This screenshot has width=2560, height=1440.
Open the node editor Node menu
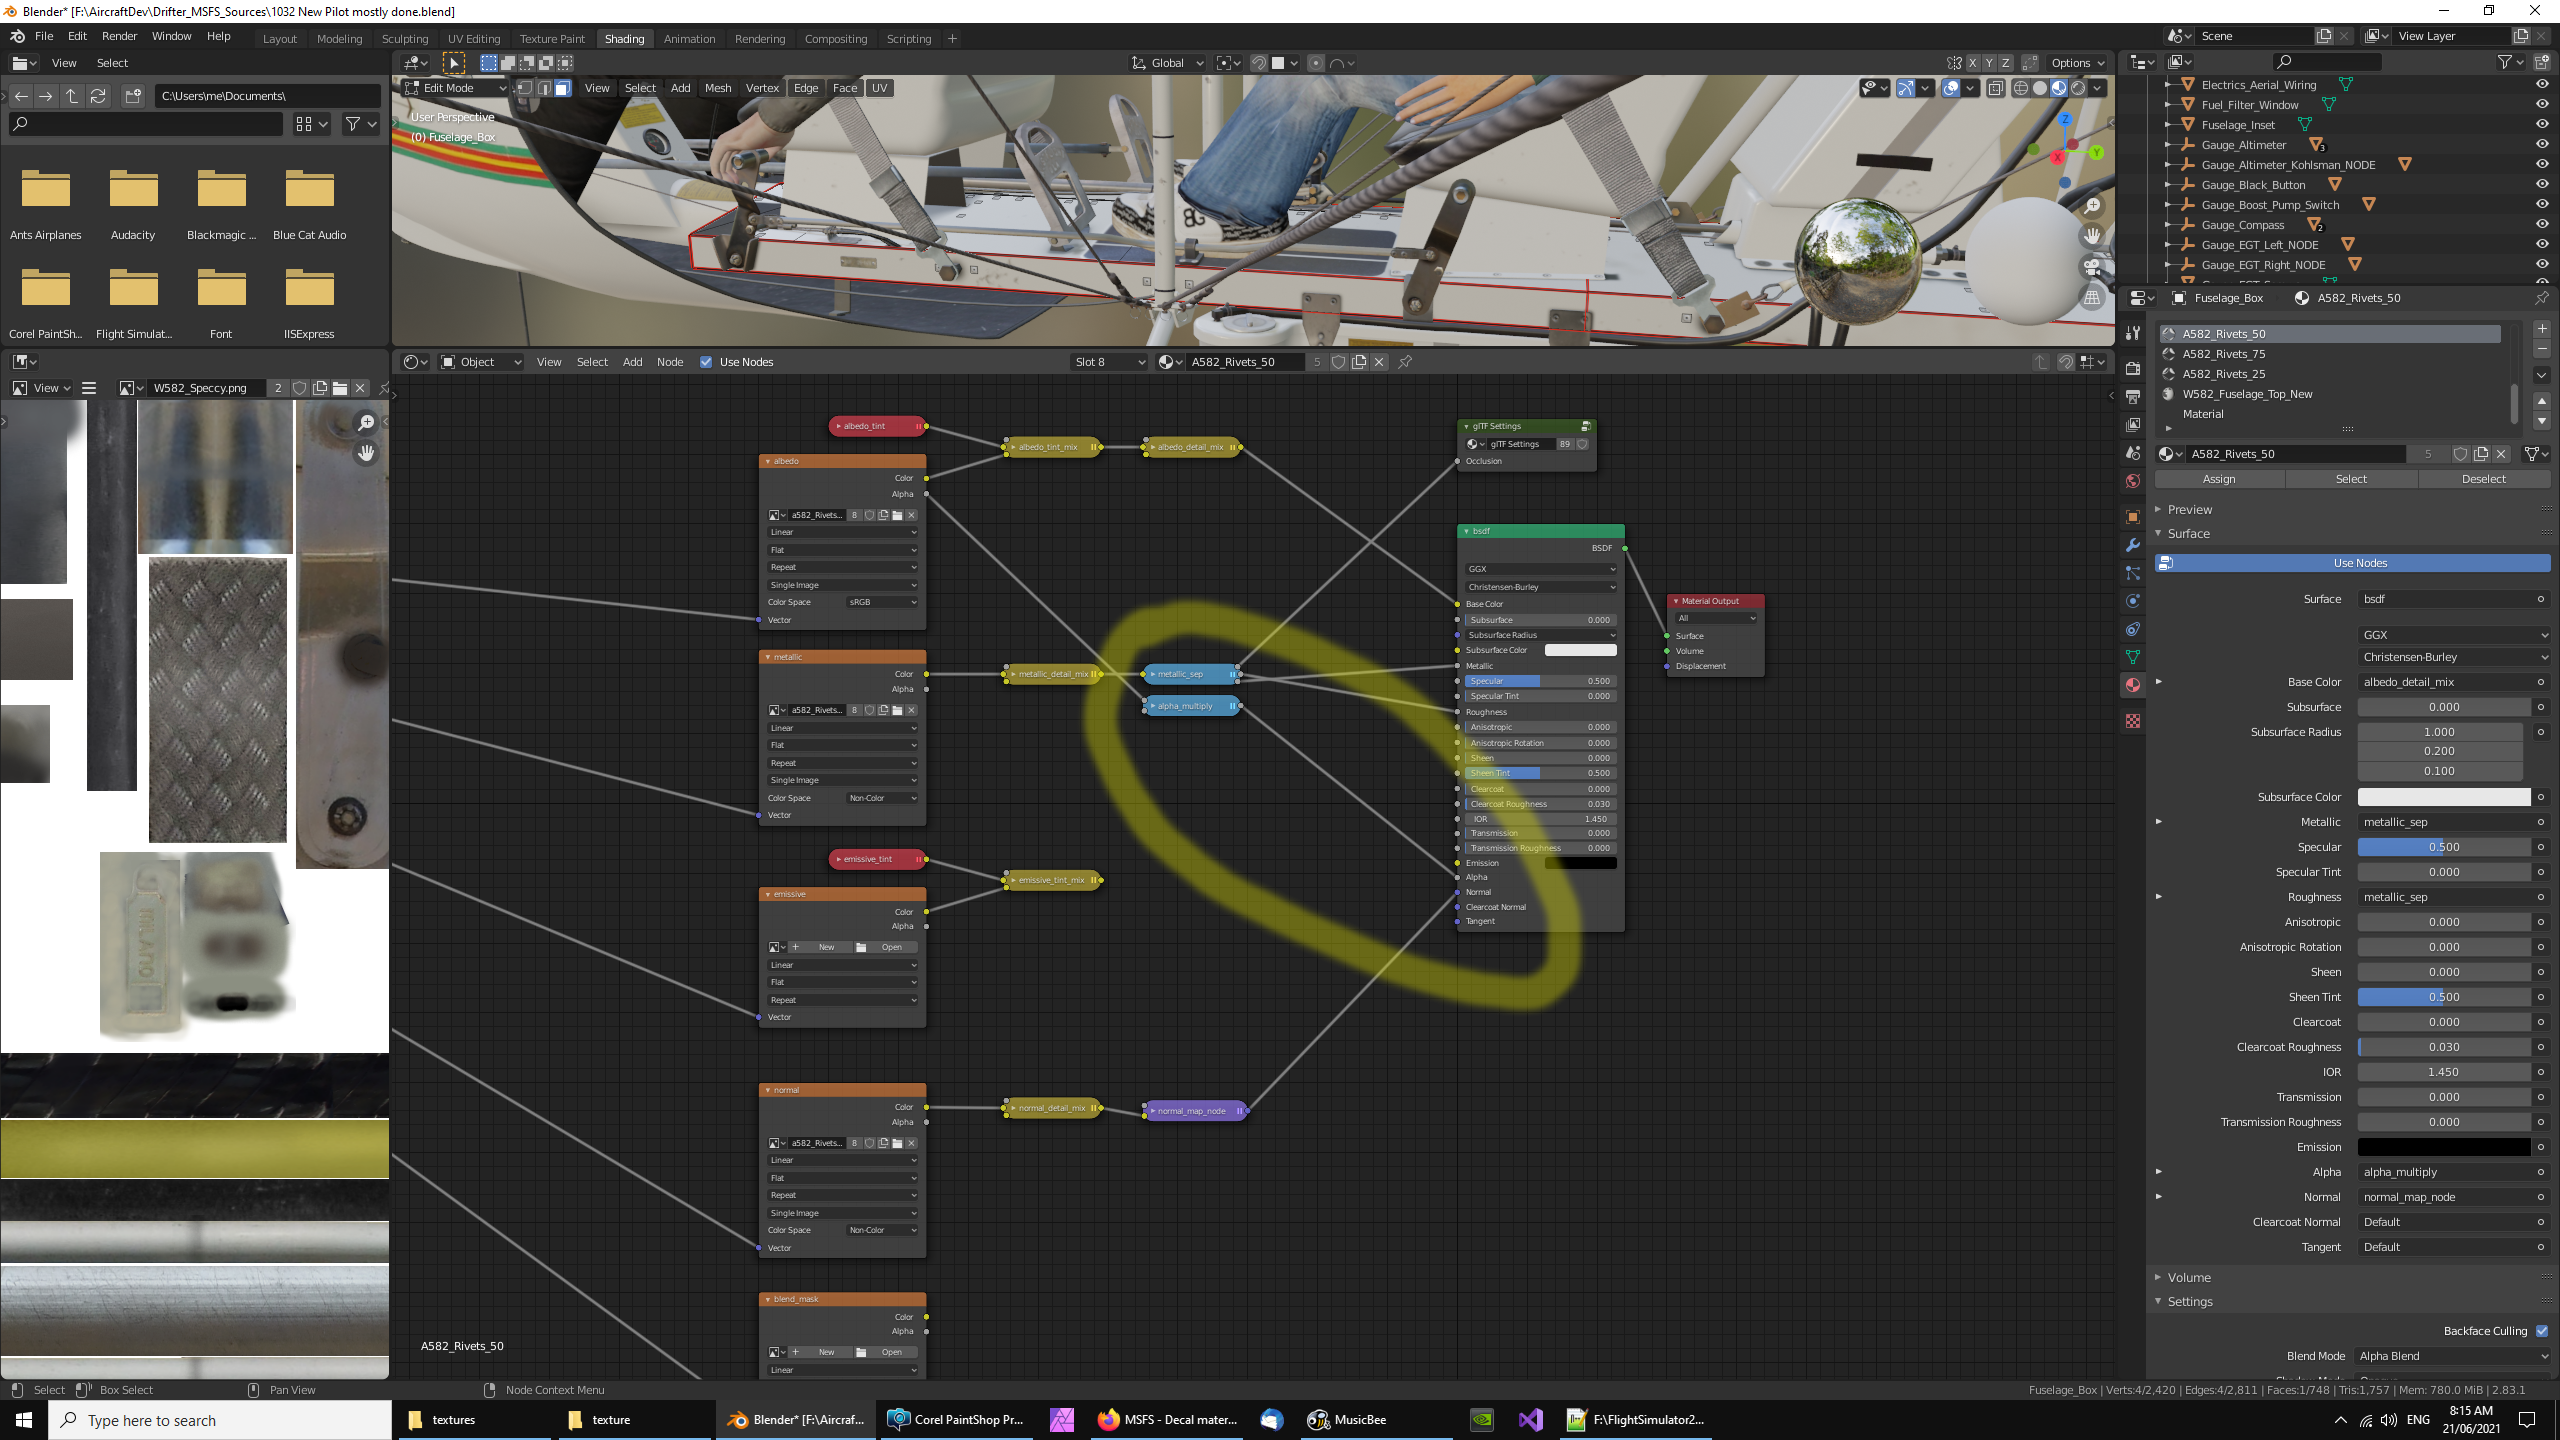670,362
